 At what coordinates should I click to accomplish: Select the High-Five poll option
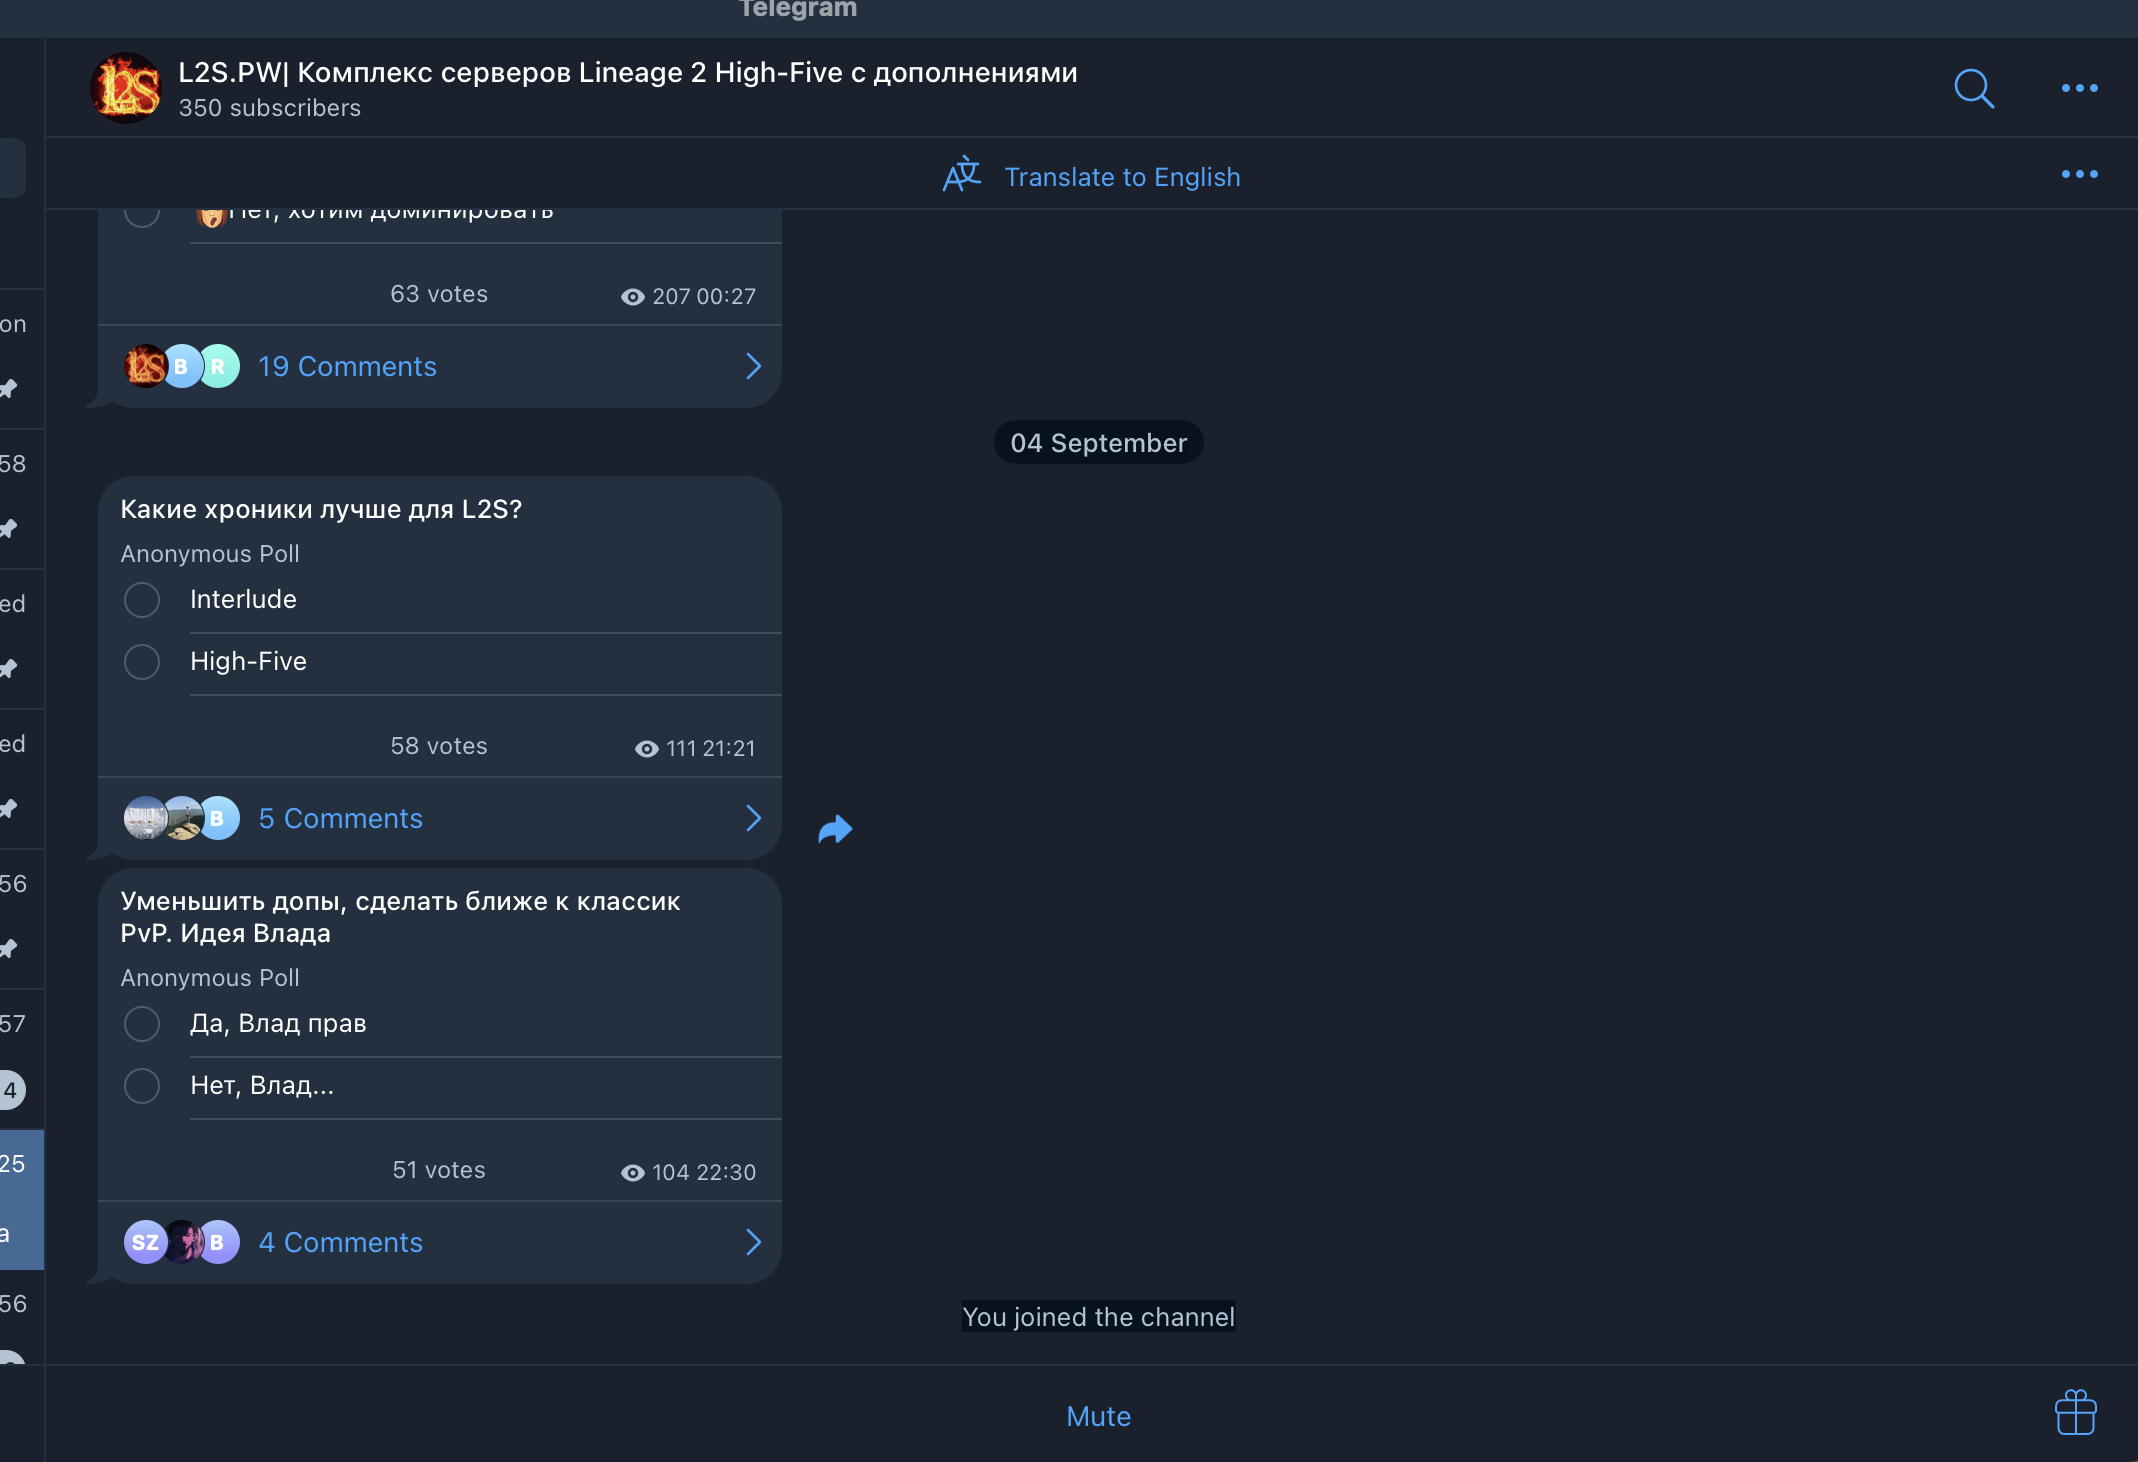pyautogui.click(x=142, y=662)
